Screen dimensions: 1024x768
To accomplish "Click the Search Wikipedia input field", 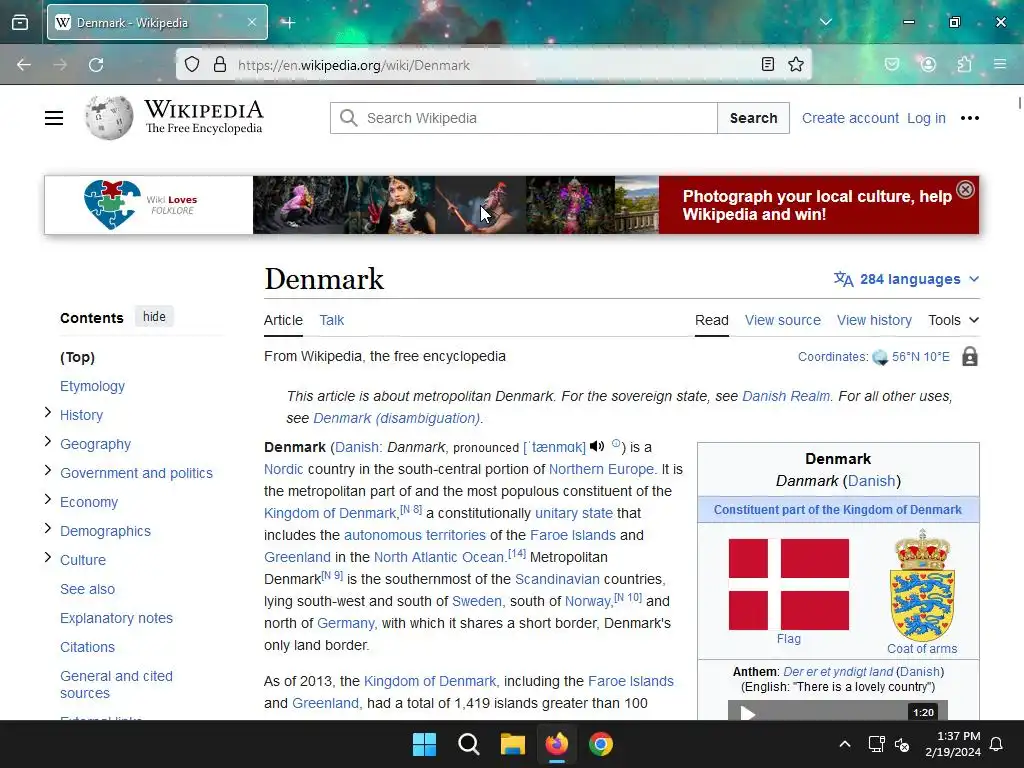I will 524,118.
